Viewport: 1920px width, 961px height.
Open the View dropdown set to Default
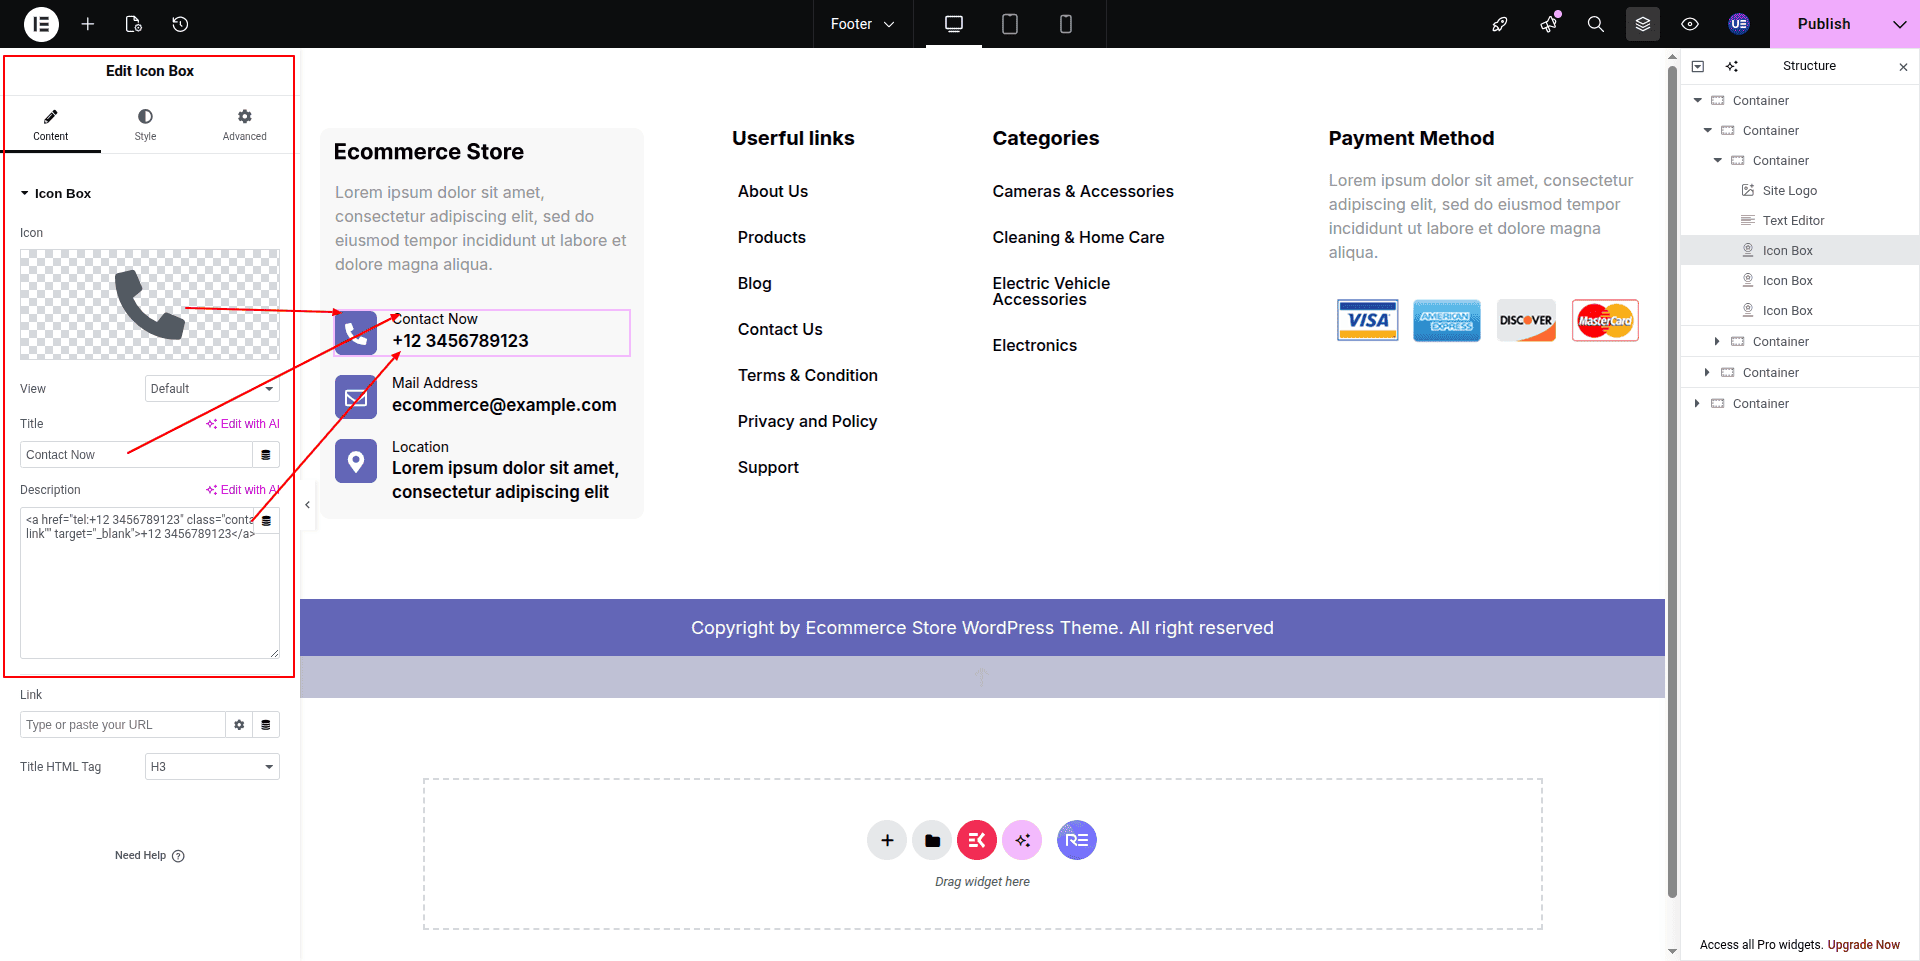click(x=212, y=389)
